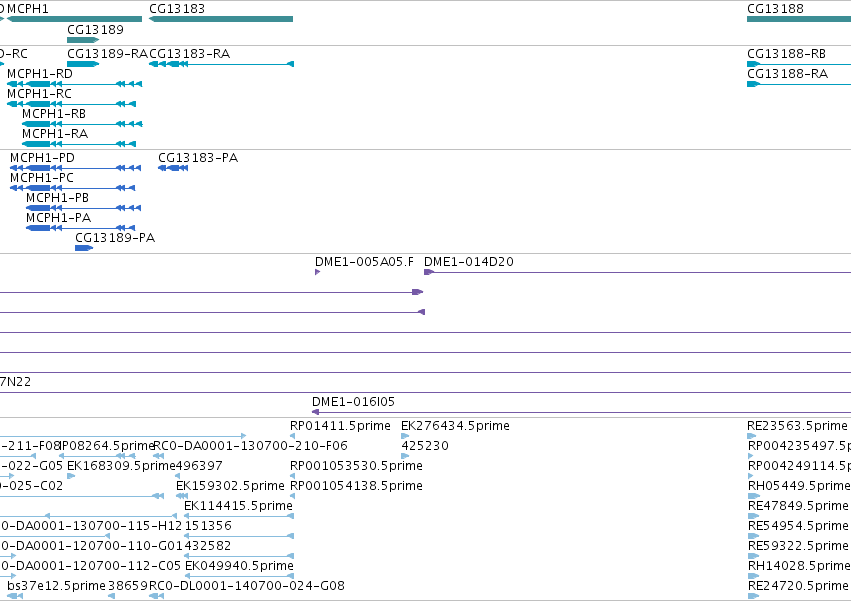Image resolution: width=851 pixels, height=601 pixels.
Task: Select the RH14028.5prime EST label
Action: click(x=799, y=566)
